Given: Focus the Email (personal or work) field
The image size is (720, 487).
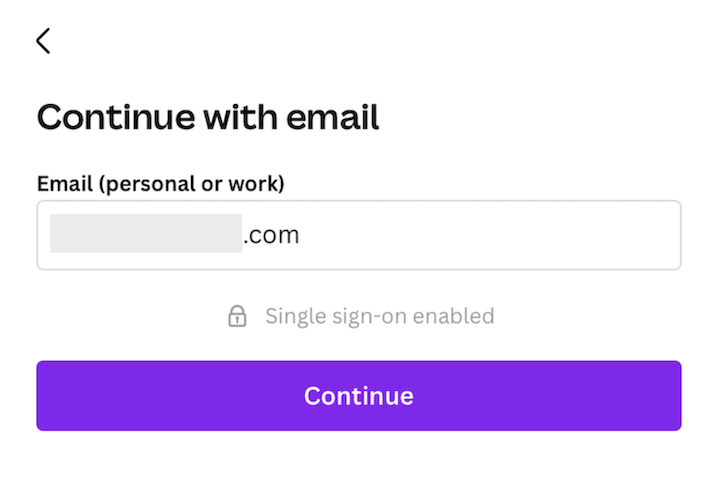Looking at the screenshot, I should coord(359,235).
